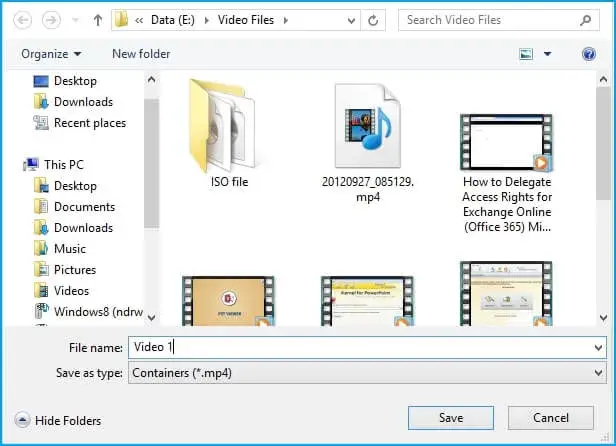Click the ISO file label text
616x446 pixels.
[229, 182]
